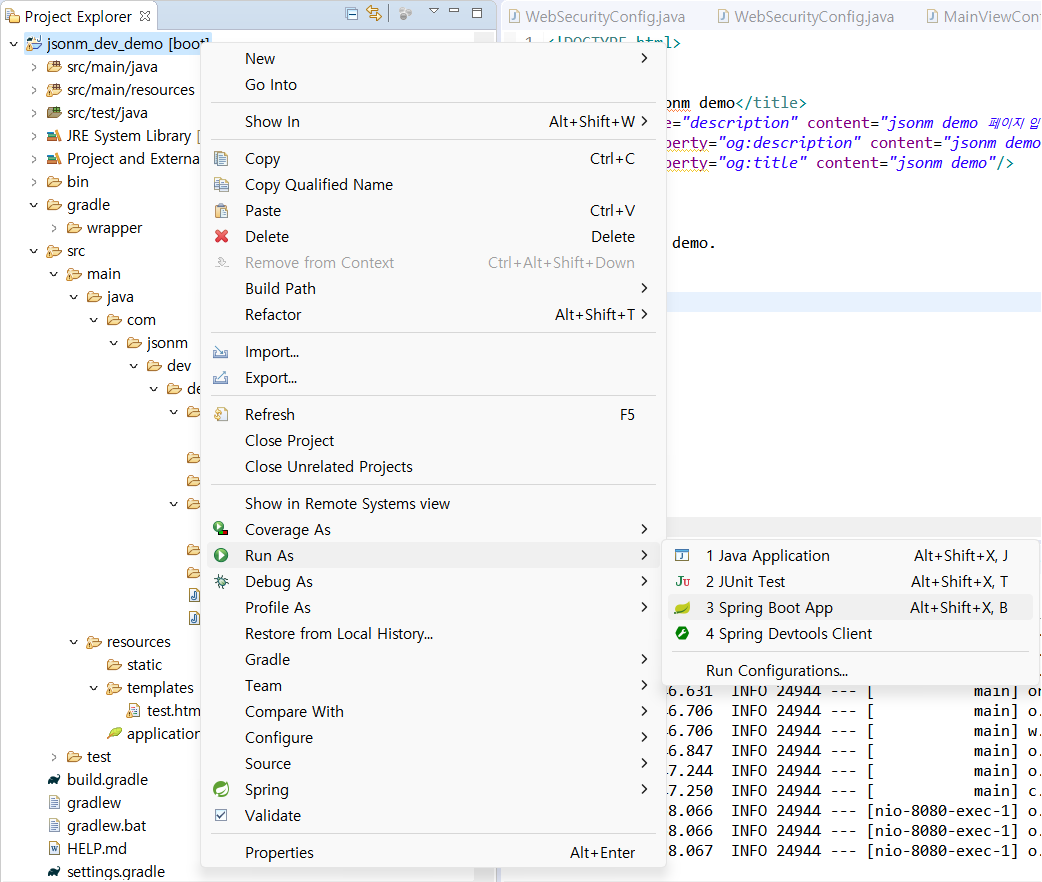Expand the src/test/java tree node
The height and width of the screenshot is (882, 1042).
34,113
